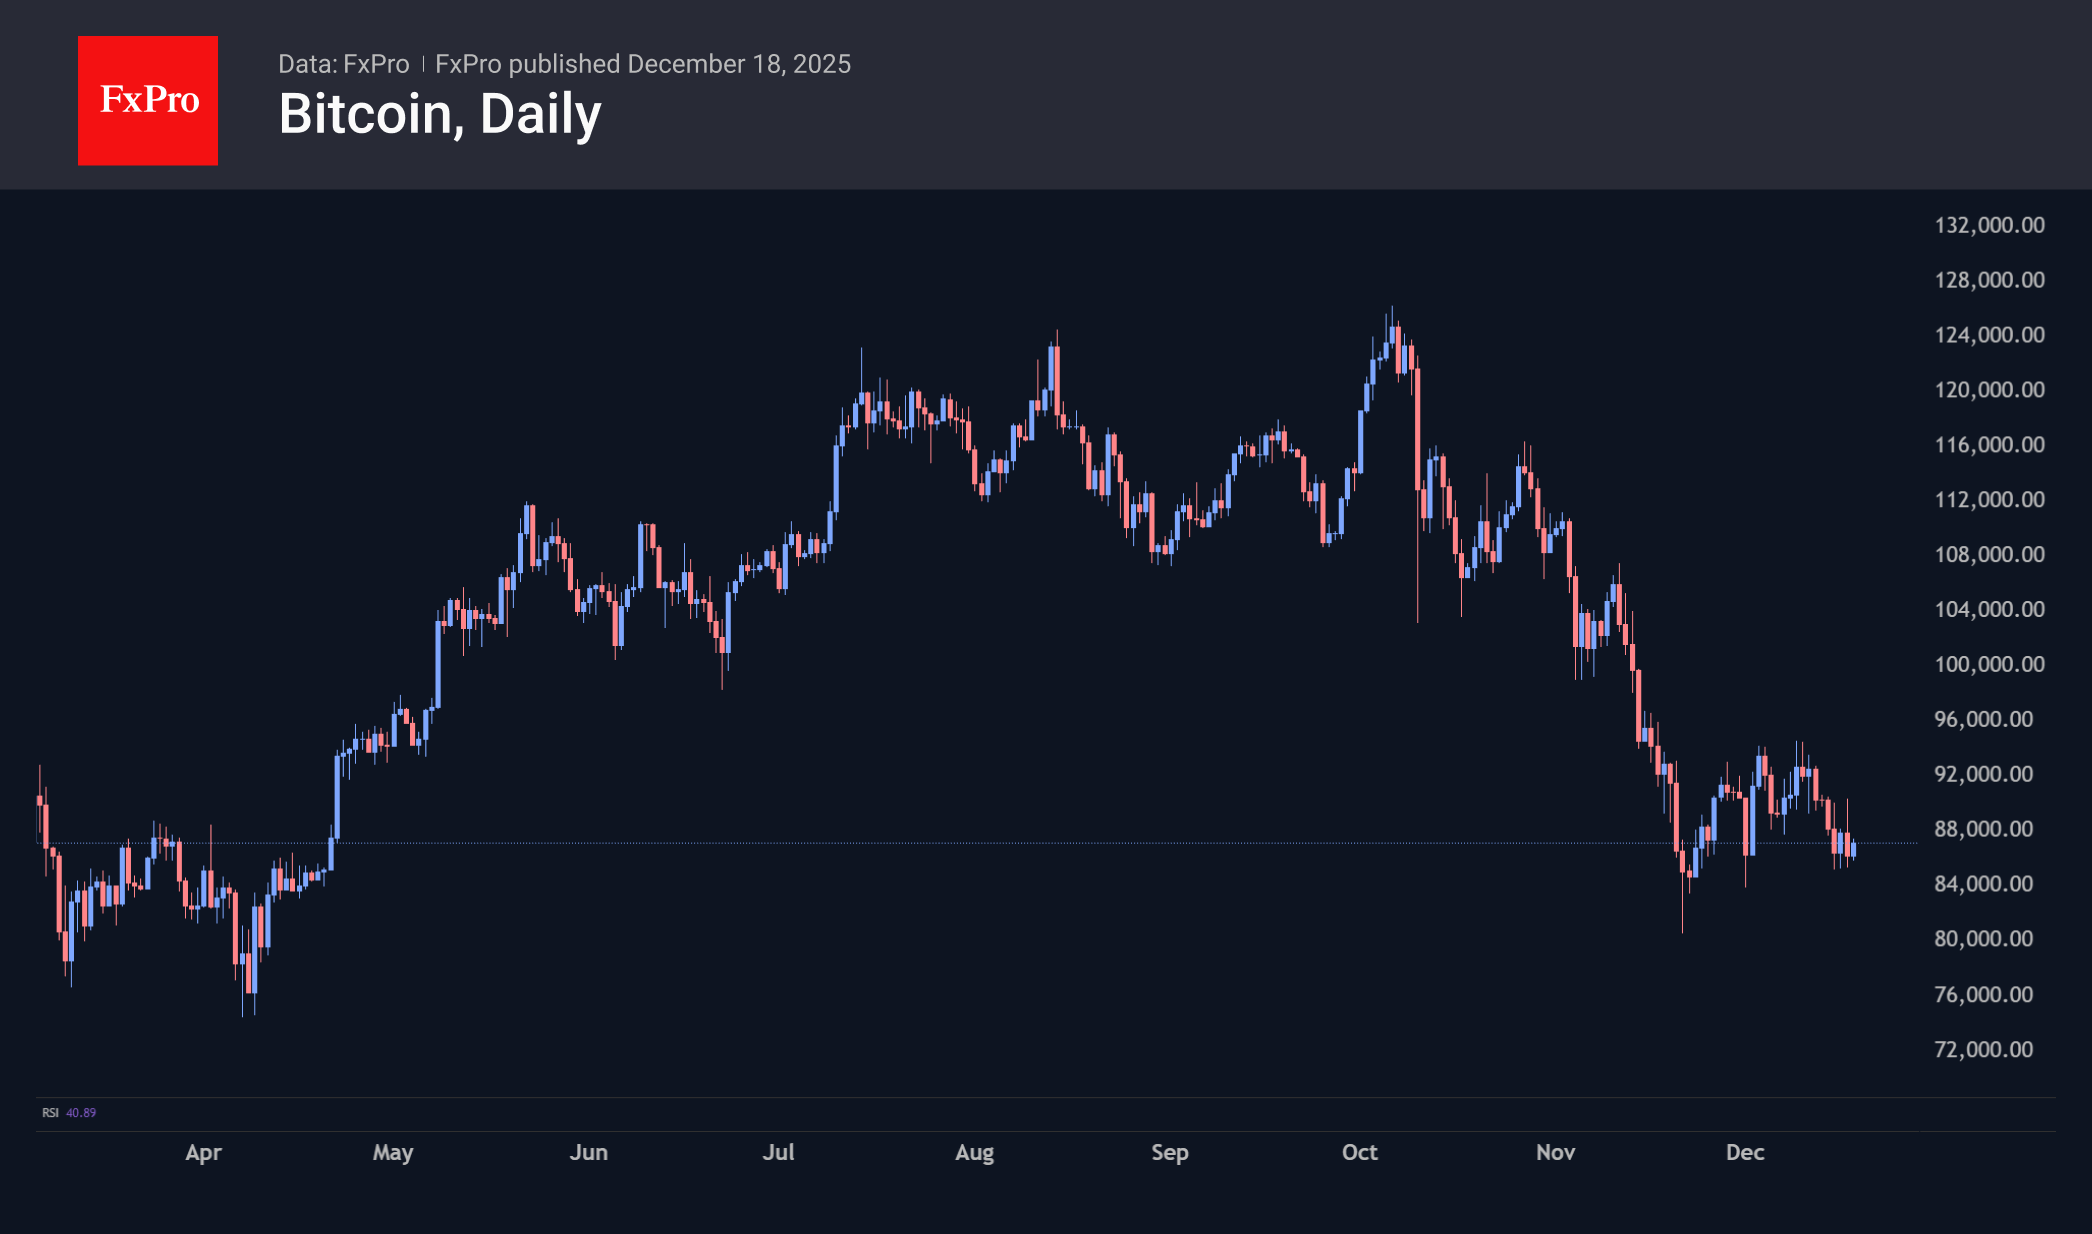
Task: Select the Jun label on time axis
Action: click(588, 1152)
